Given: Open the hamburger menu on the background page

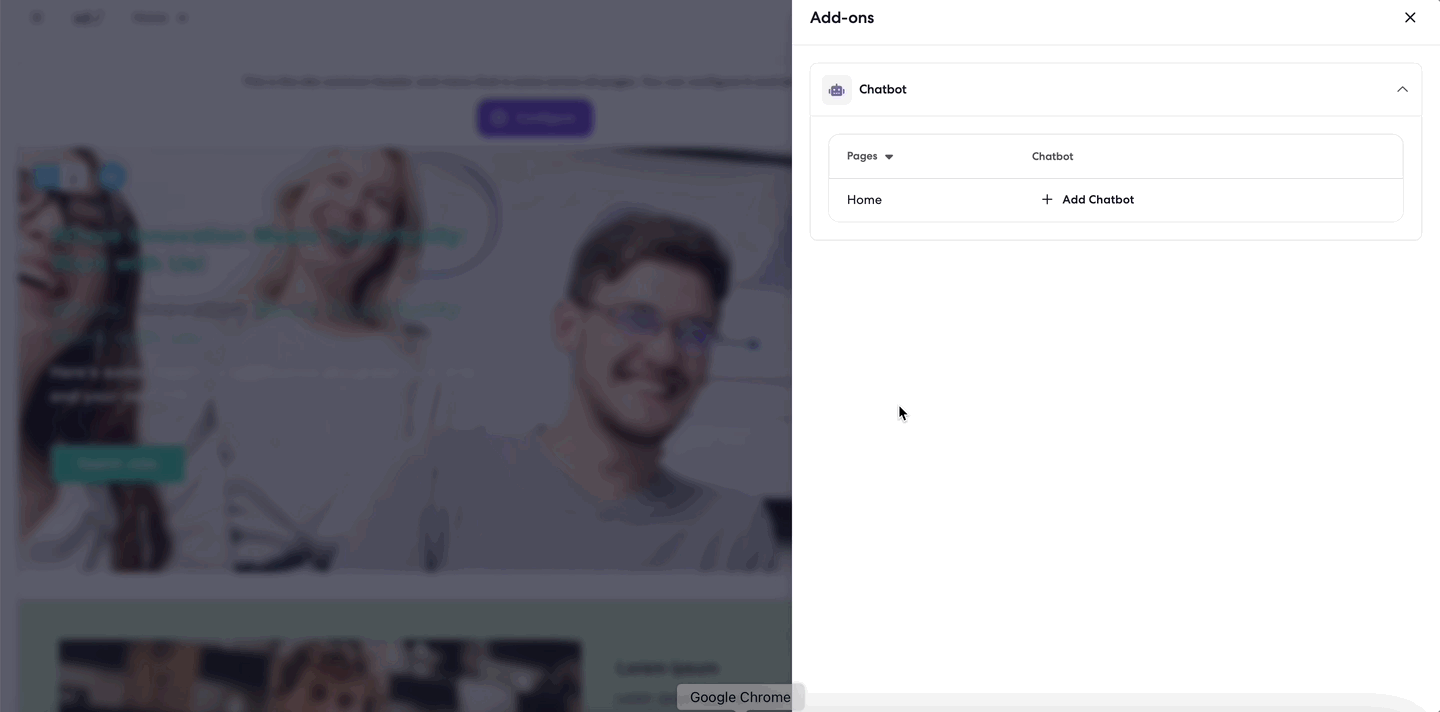Looking at the screenshot, I should point(37,18).
